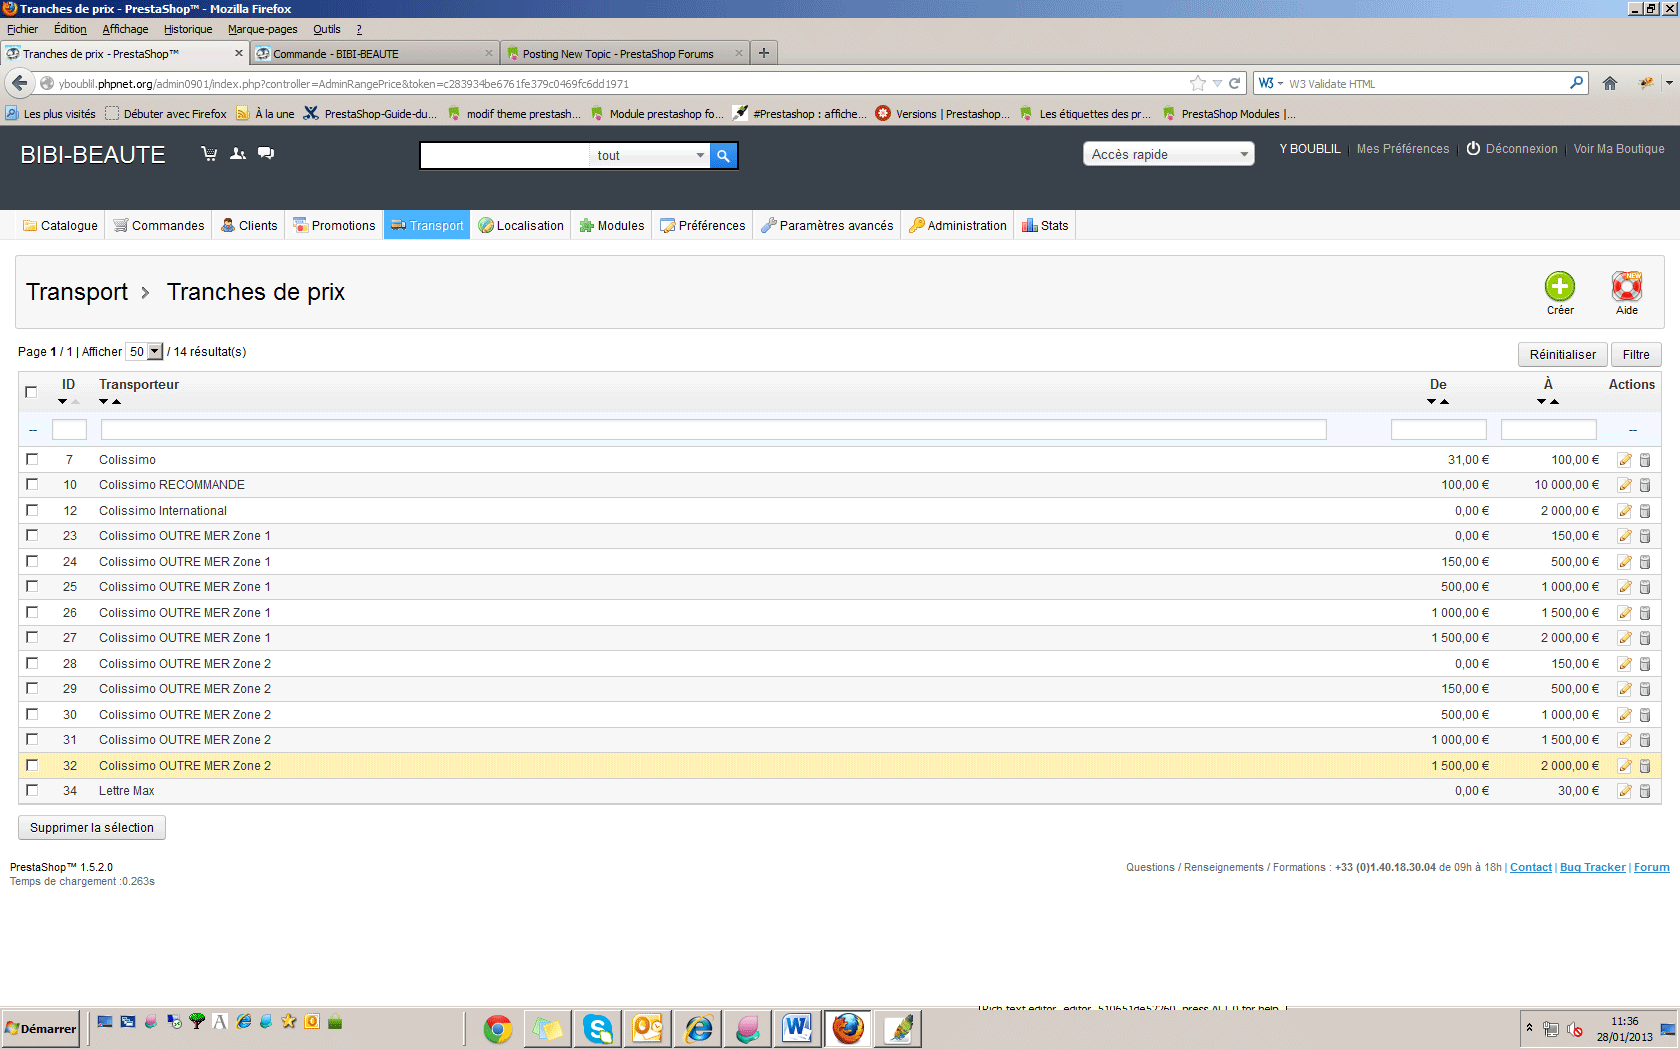Image resolution: width=1680 pixels, height=1050 pixels.
Task: Sort ID column descending arrow
Action: click(x=63, y=402)
